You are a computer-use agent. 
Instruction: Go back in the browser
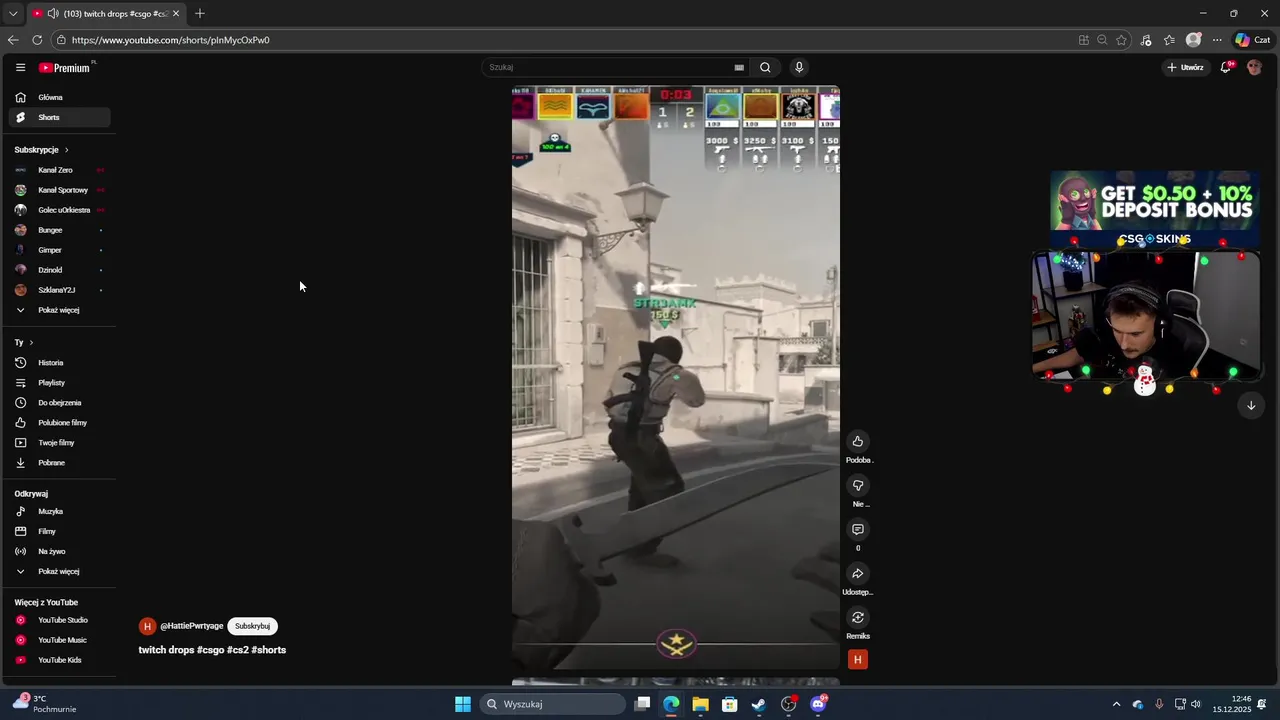12,40
